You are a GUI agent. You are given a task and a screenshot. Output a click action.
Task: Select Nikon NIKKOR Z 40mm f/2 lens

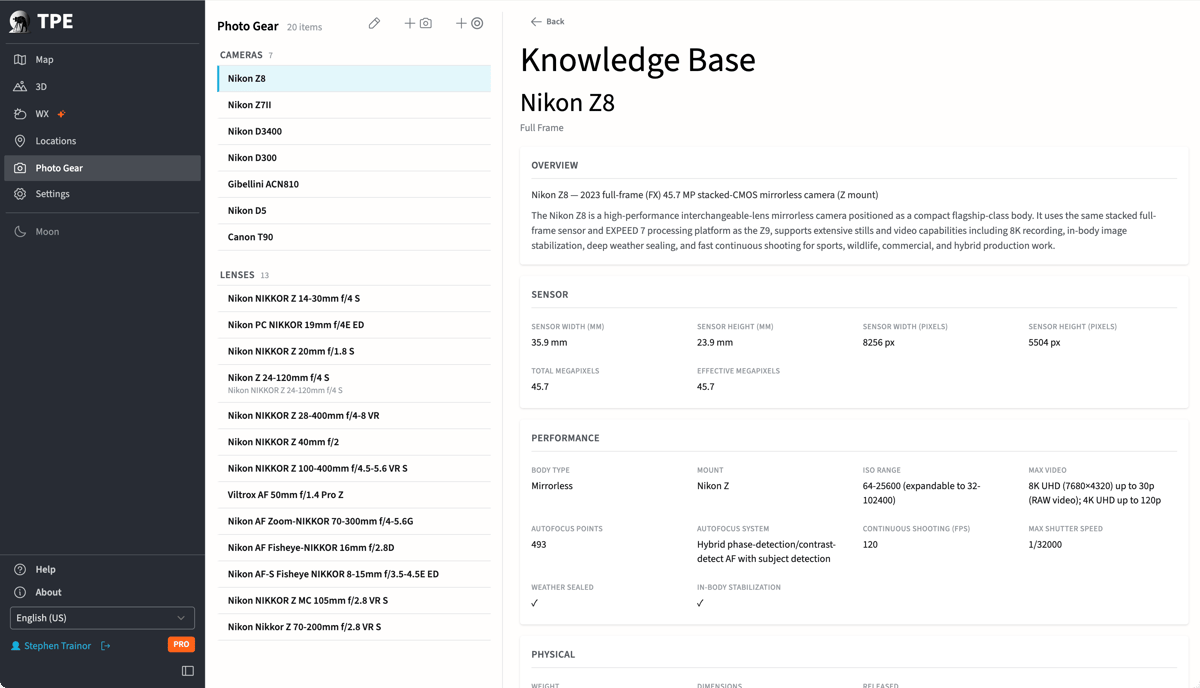tap(354, 442)
